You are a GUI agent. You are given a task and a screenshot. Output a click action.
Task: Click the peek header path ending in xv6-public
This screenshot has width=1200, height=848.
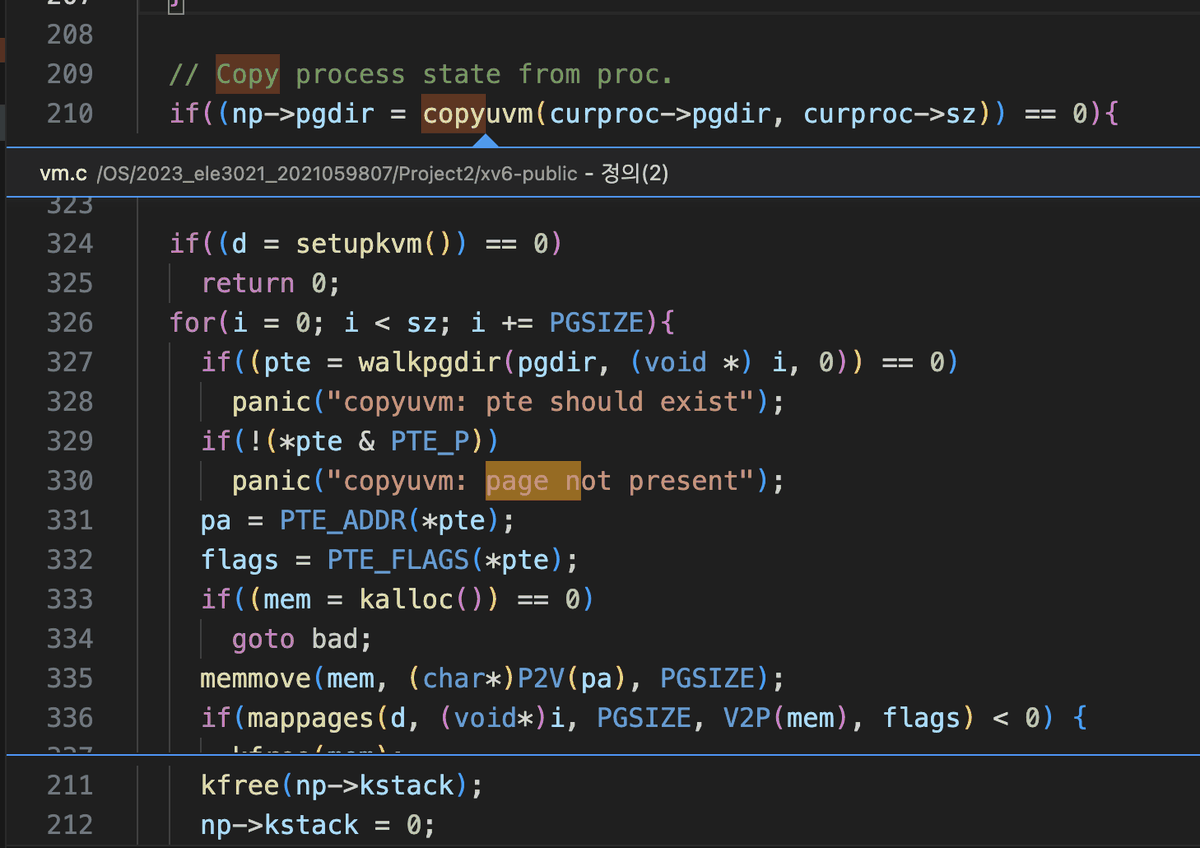(x=337, y=174)
